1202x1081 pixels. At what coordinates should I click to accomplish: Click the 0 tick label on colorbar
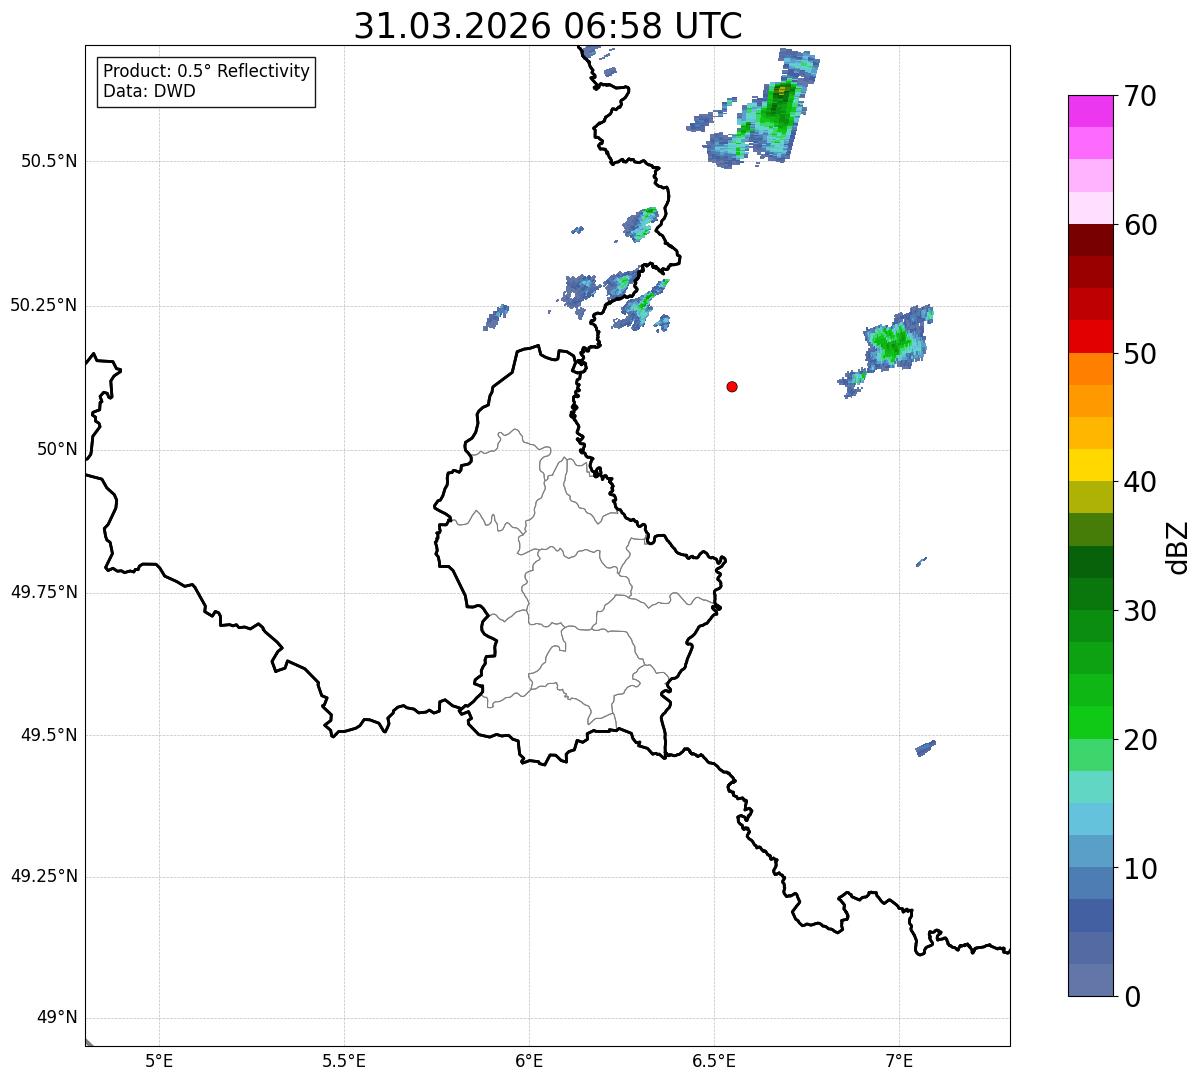[1133, 997]
